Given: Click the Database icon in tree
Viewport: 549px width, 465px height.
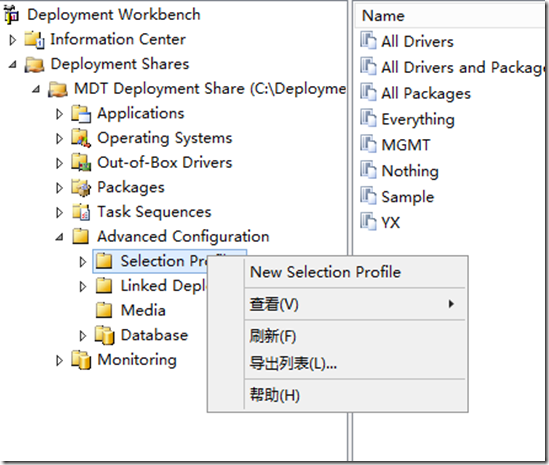Looking at the screenshot, I should pos(104,335).
